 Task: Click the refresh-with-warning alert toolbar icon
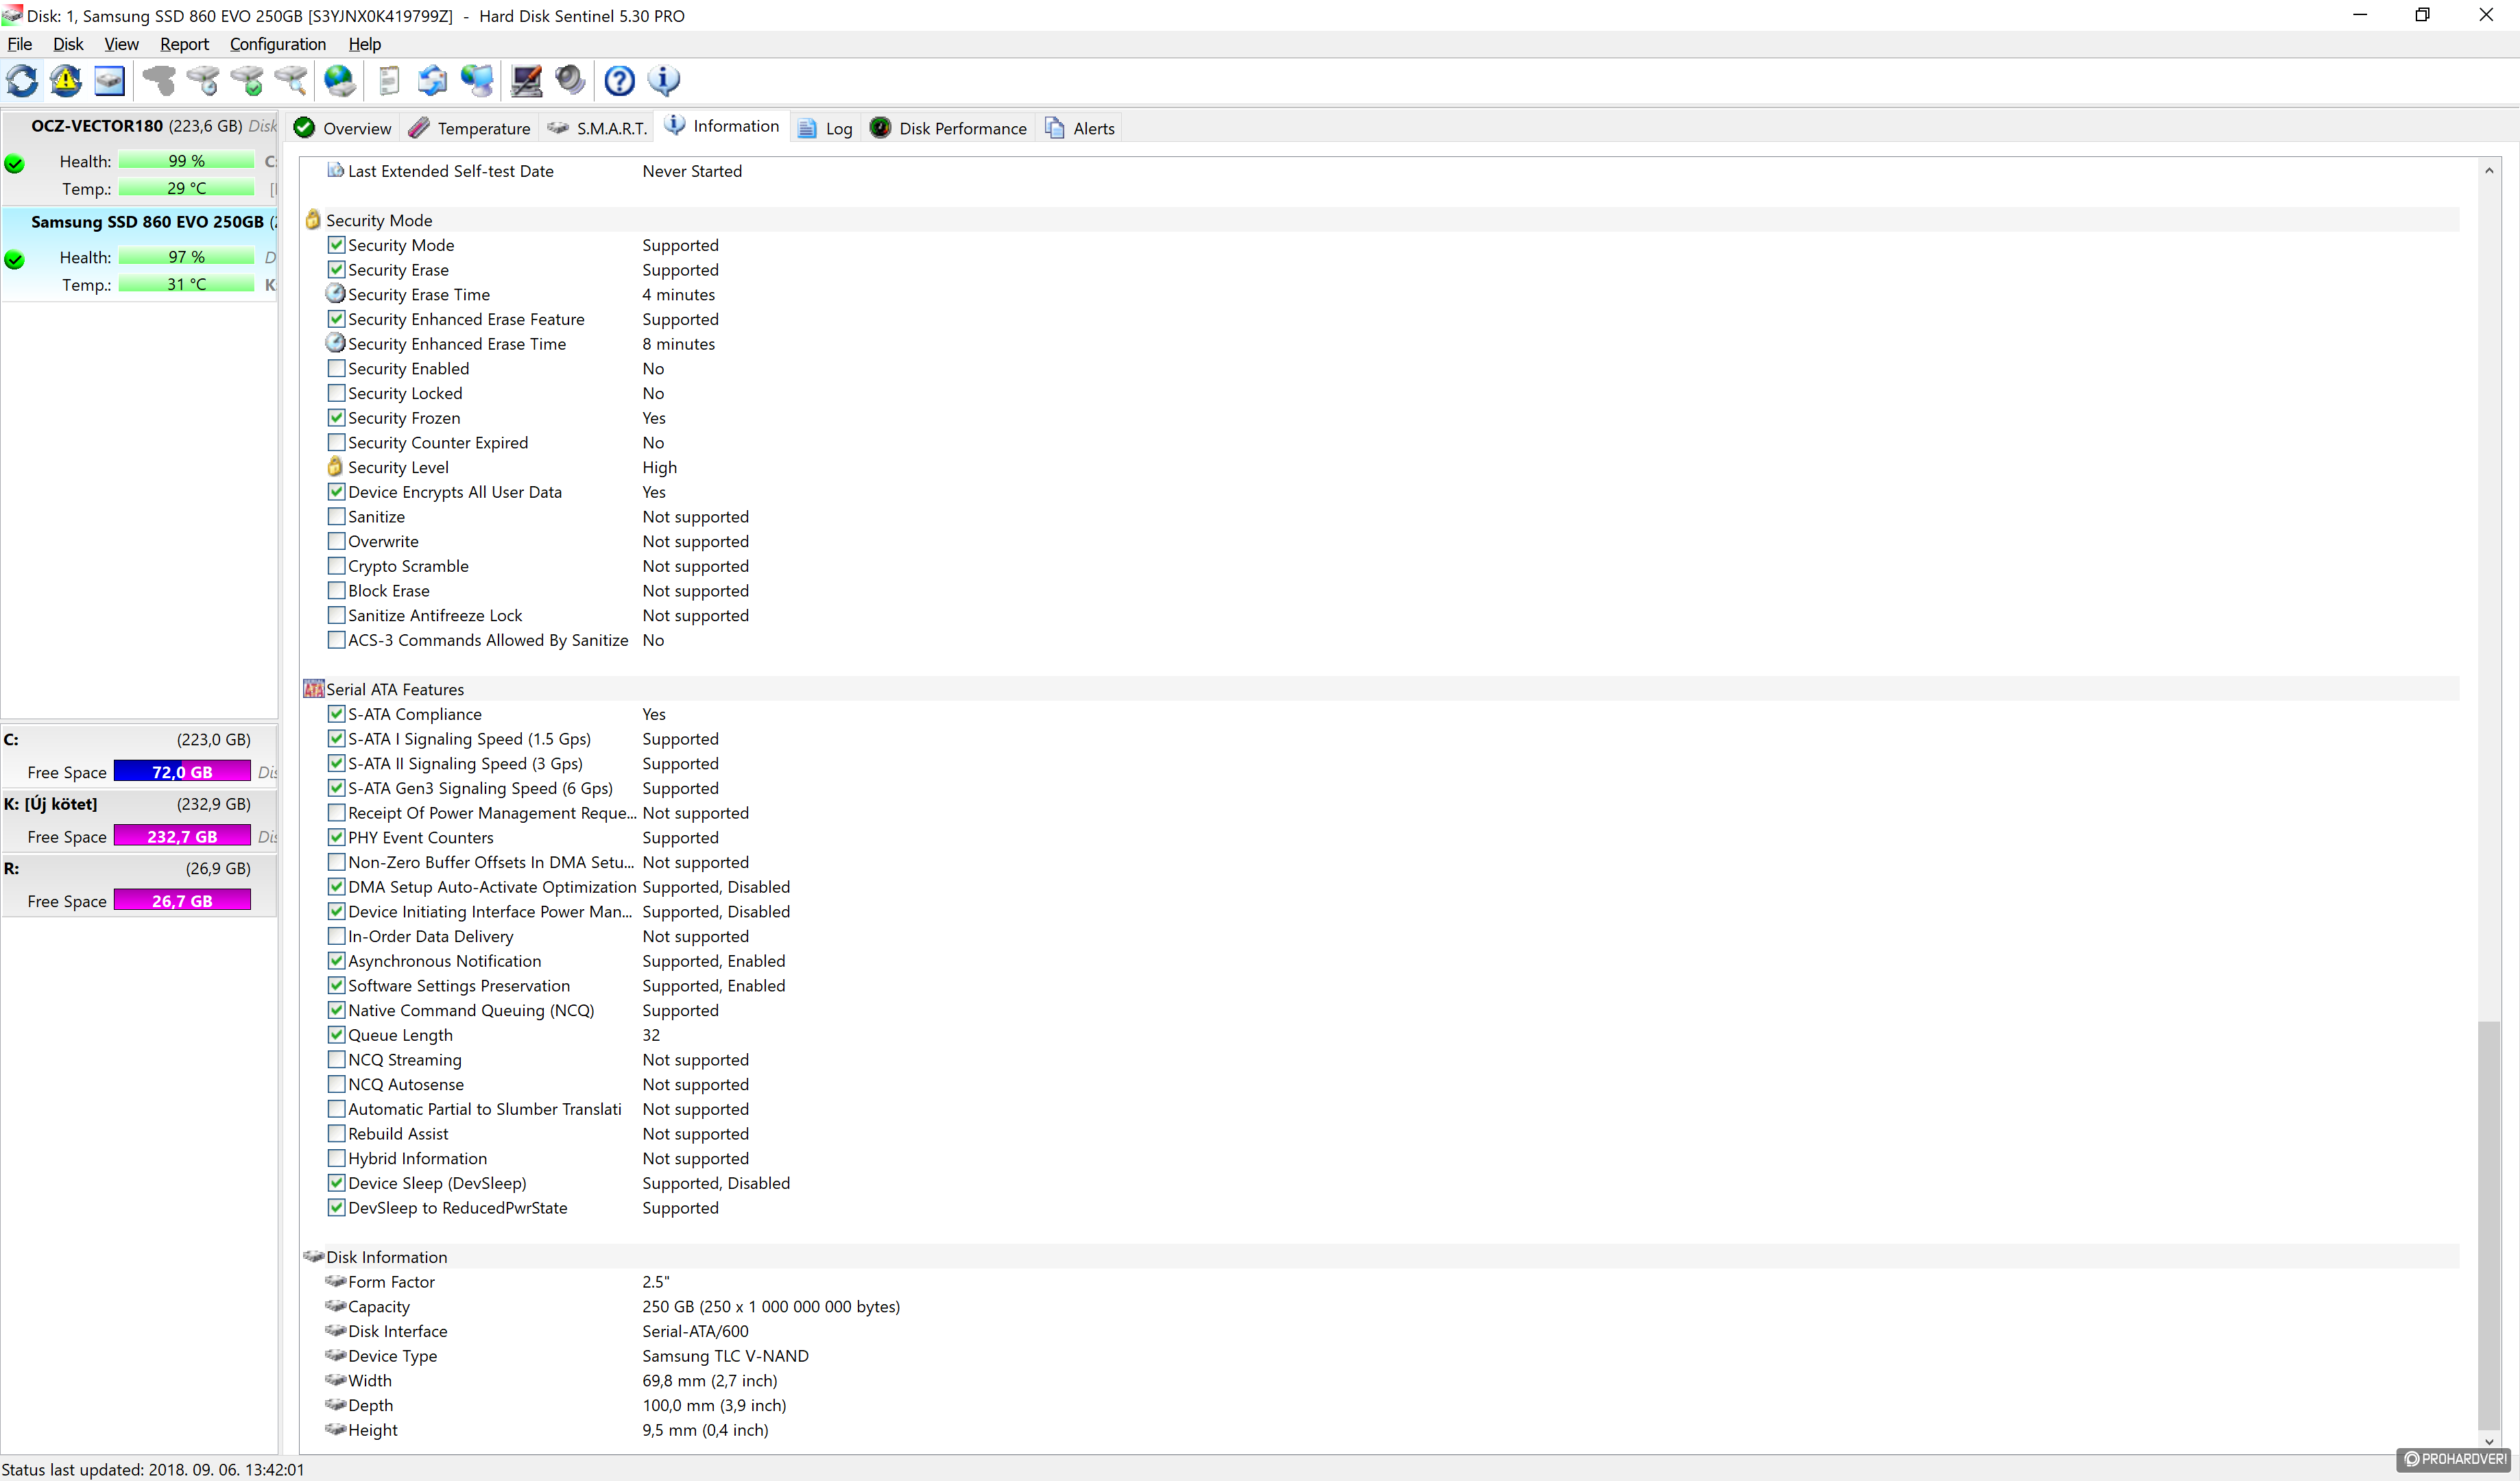click(x=66, y=80)
